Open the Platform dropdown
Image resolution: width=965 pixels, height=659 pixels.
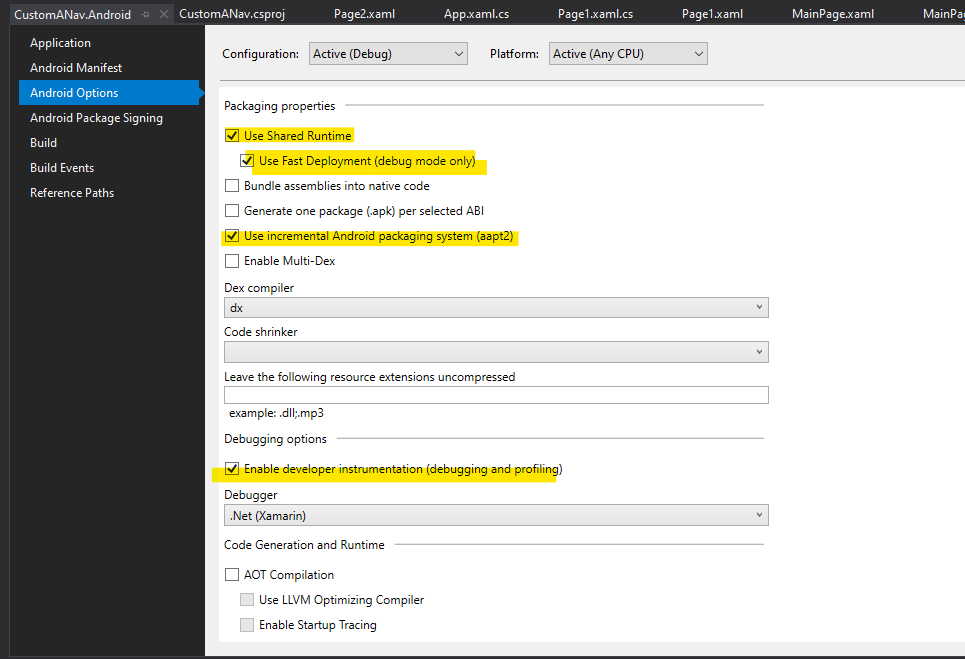[x=628, y=54]
